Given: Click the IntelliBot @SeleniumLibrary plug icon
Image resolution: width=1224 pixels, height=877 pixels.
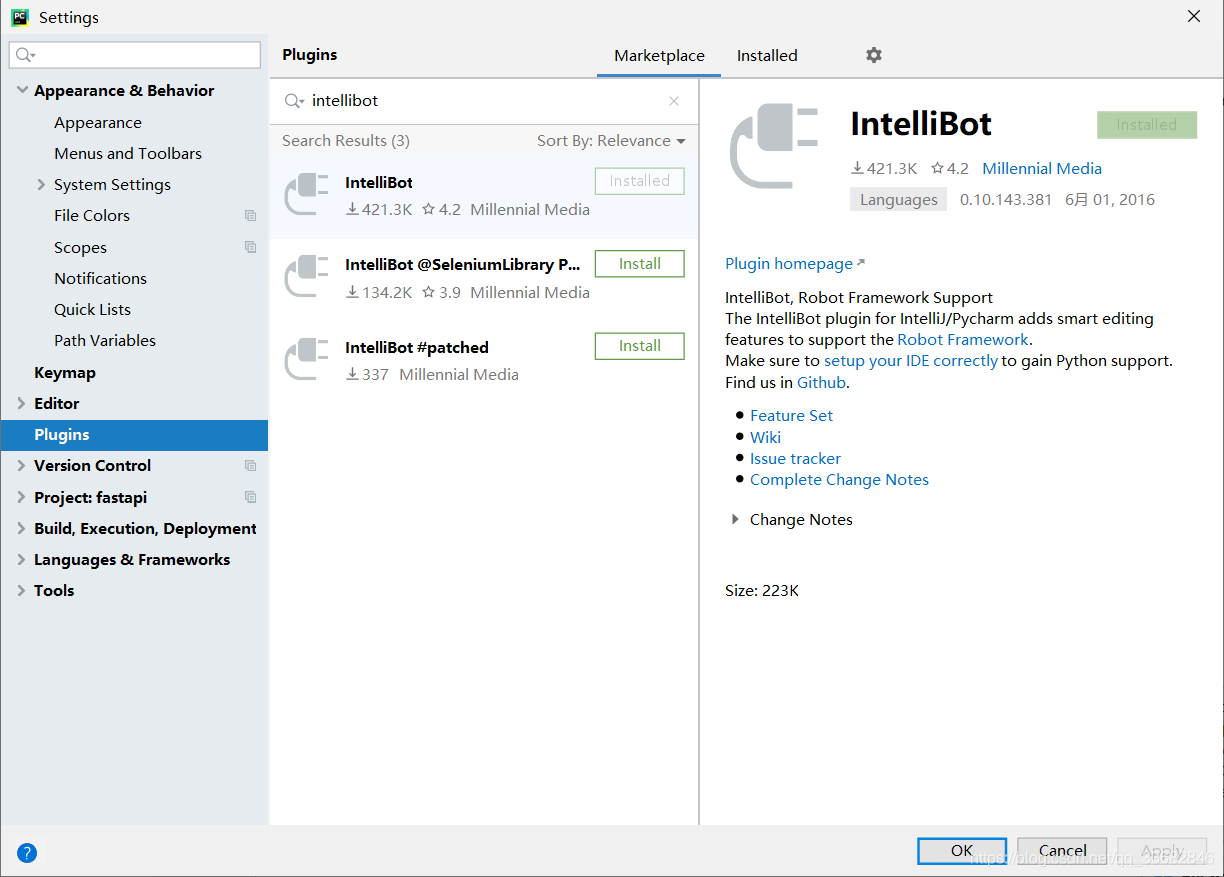Looking at the screenshot, I should 307,277.
